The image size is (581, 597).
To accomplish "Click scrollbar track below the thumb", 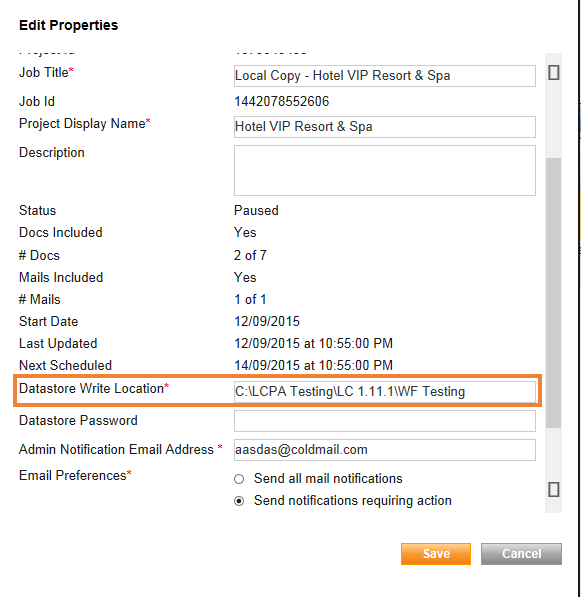I will click(x=553, y=453).
